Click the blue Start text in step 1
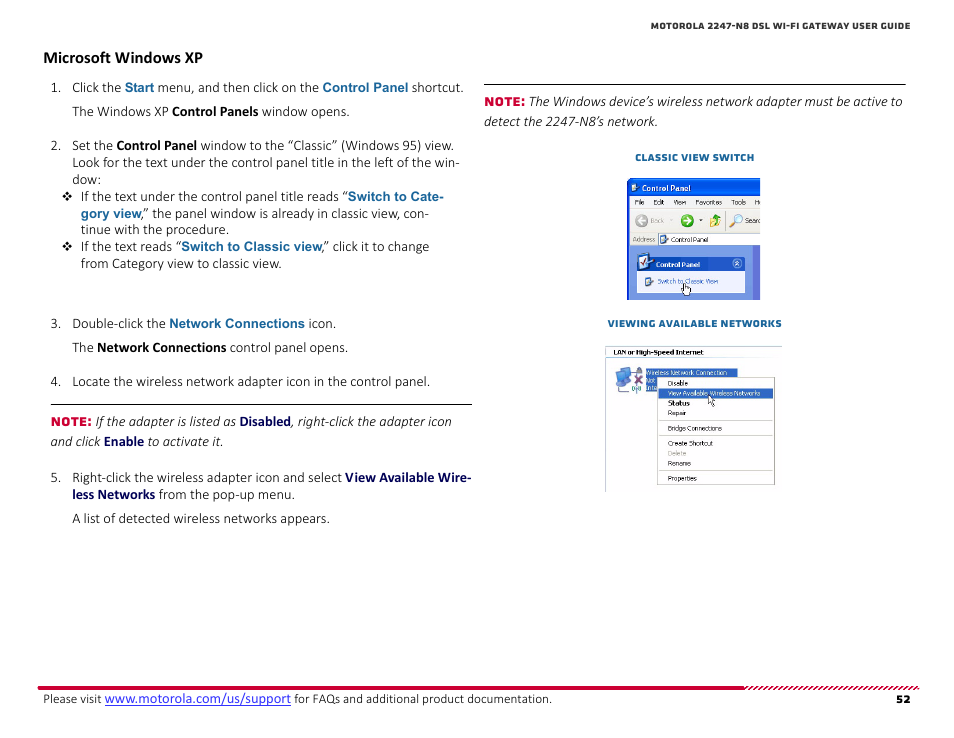The width and height of the screenshot is (954, 738). coord(139,88)
